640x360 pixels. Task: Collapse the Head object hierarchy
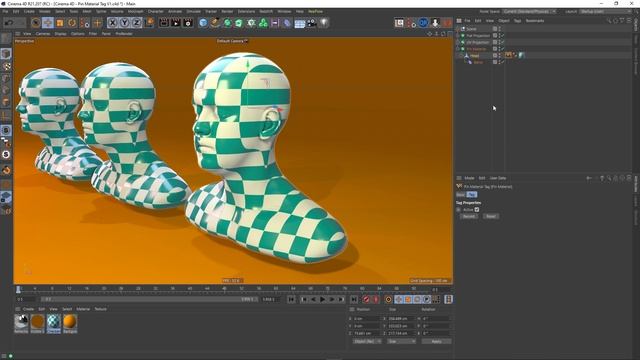point(460,56)
